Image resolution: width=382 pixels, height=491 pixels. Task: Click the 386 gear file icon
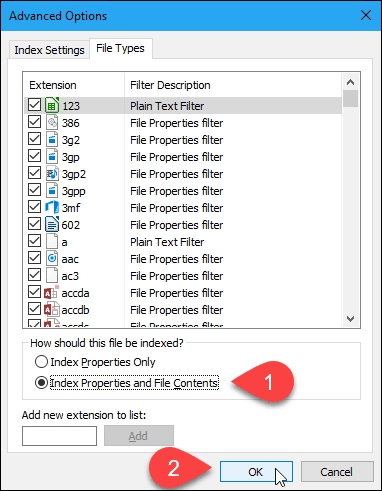tap(52, 123)
